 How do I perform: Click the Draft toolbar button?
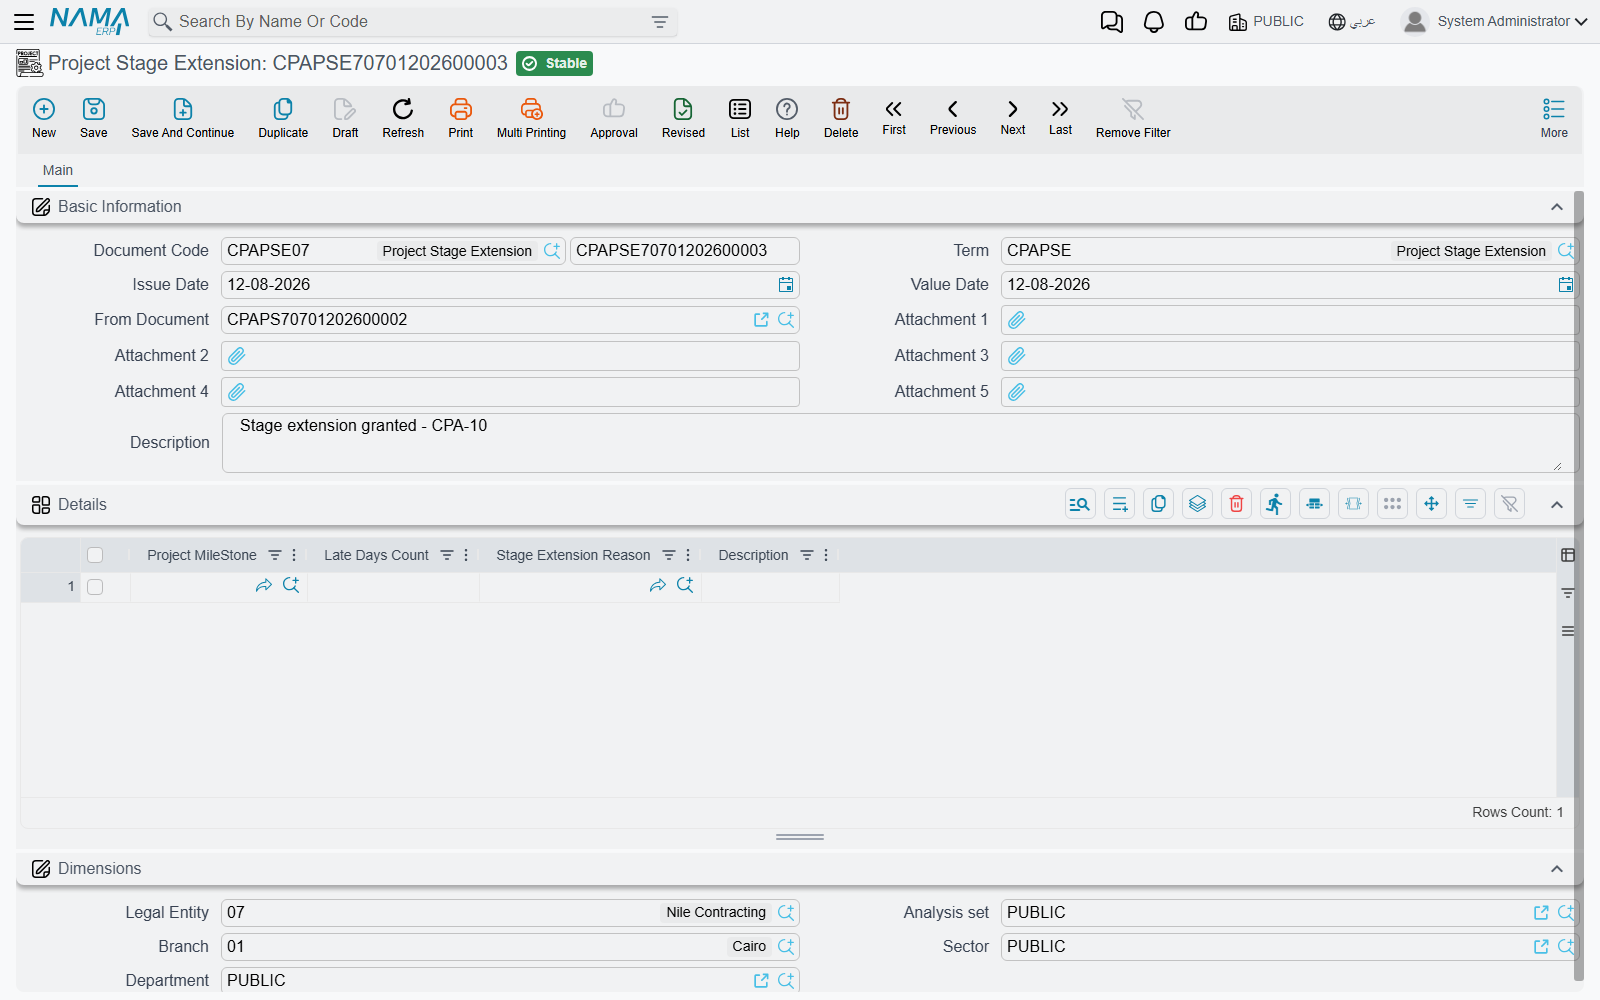coord(345,118)
